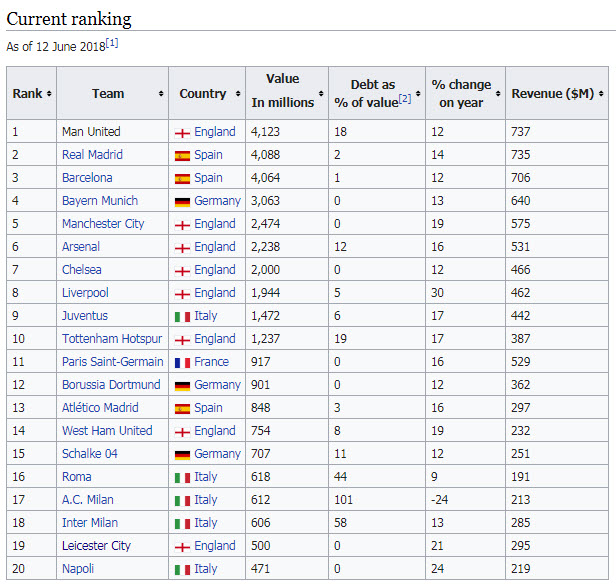Select the A.C. Milan team link

click(x=88, y=500)
